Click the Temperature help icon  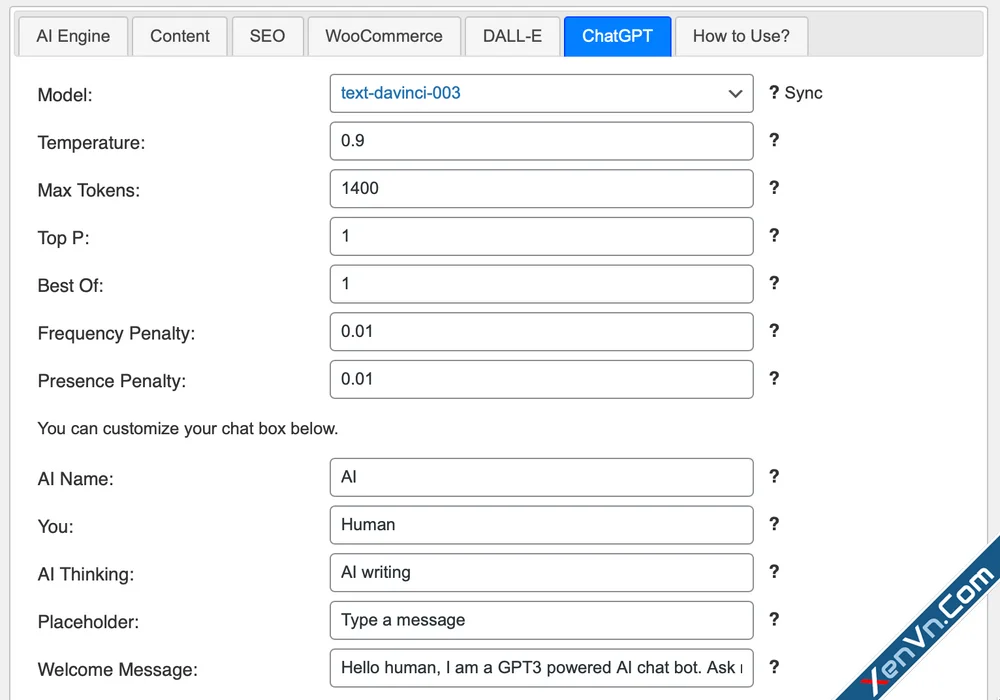point(774,140)
